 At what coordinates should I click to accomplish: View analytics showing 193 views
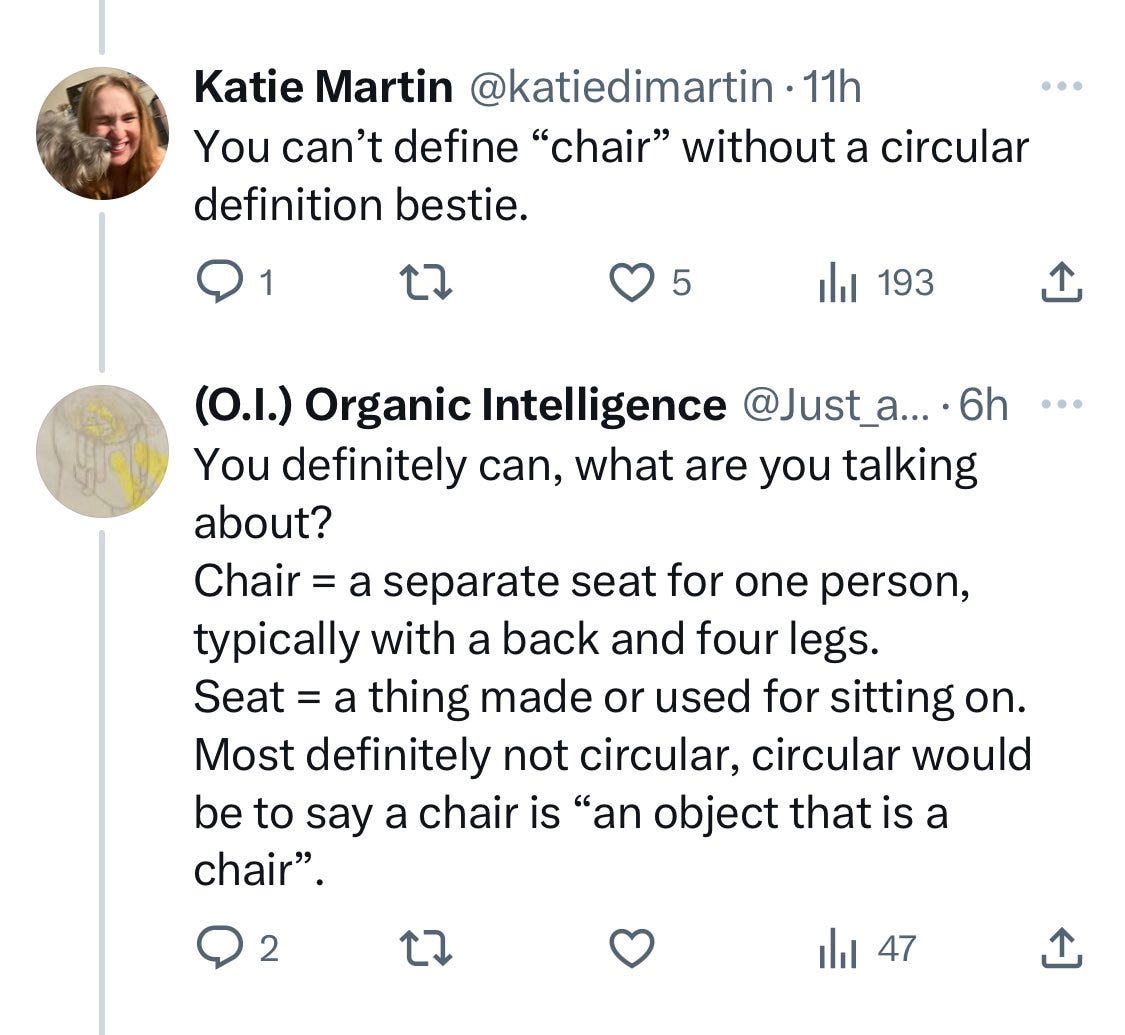pos(875,283)
